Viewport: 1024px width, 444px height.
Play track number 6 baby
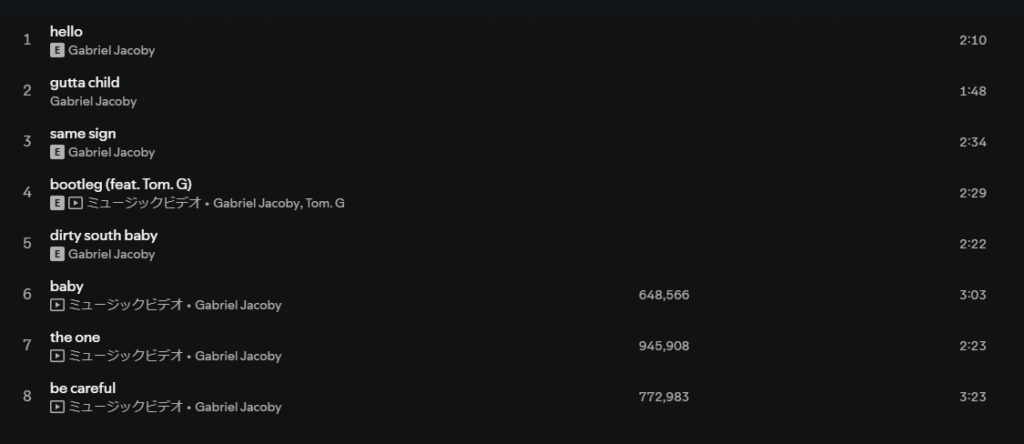(x=27, y=294)
